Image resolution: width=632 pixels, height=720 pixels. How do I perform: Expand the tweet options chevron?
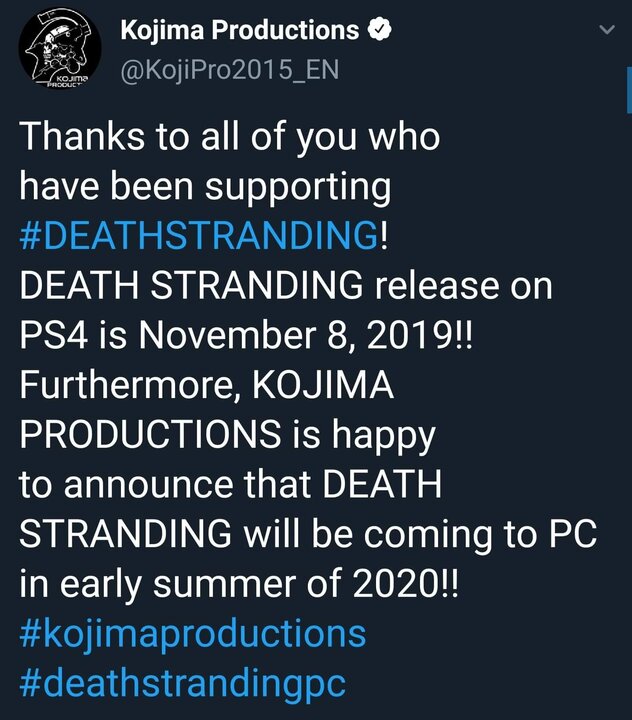pyautogui.click(x=607, y=30)
